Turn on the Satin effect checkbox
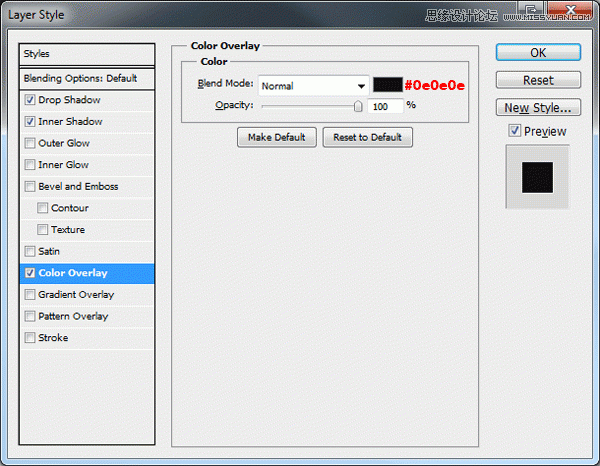The width and height of the screenshot is (600, 466). tap(30, 251)
